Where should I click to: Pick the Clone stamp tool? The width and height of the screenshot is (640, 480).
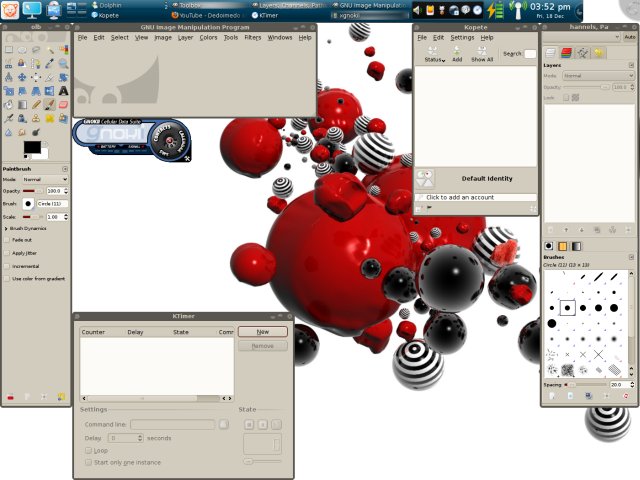tap(36, 119)
